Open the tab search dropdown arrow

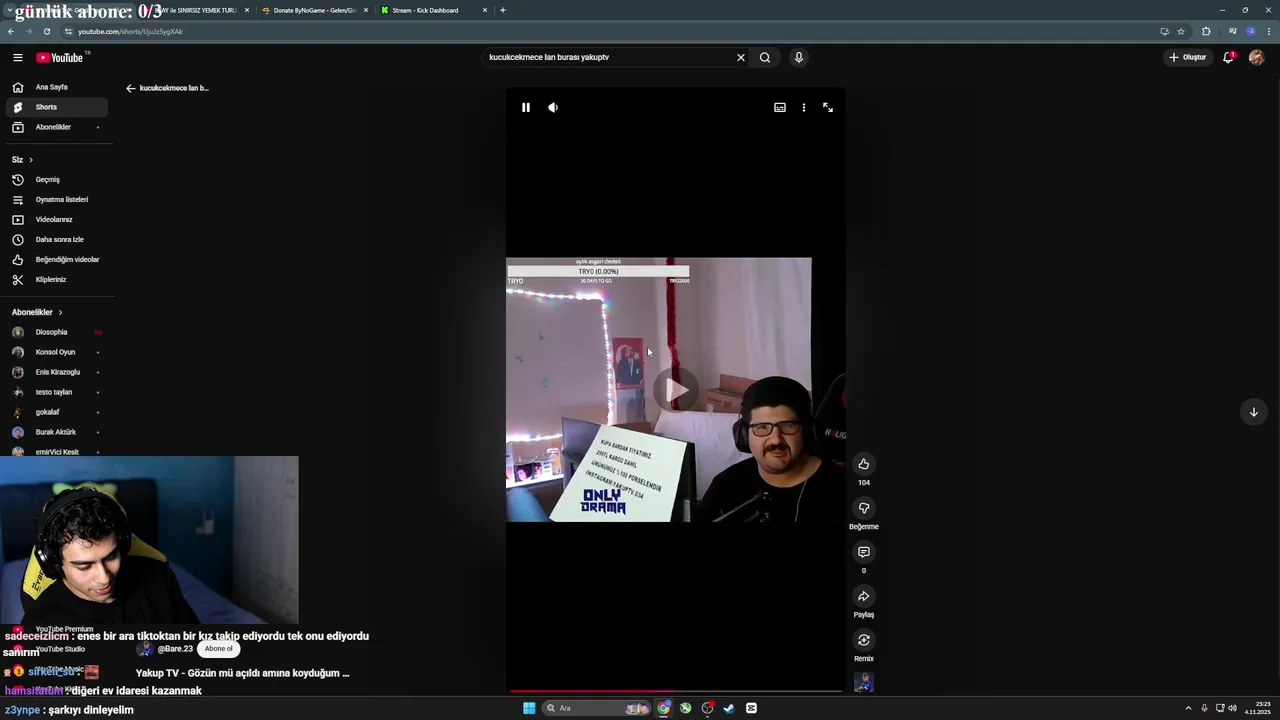pos(8,10)
